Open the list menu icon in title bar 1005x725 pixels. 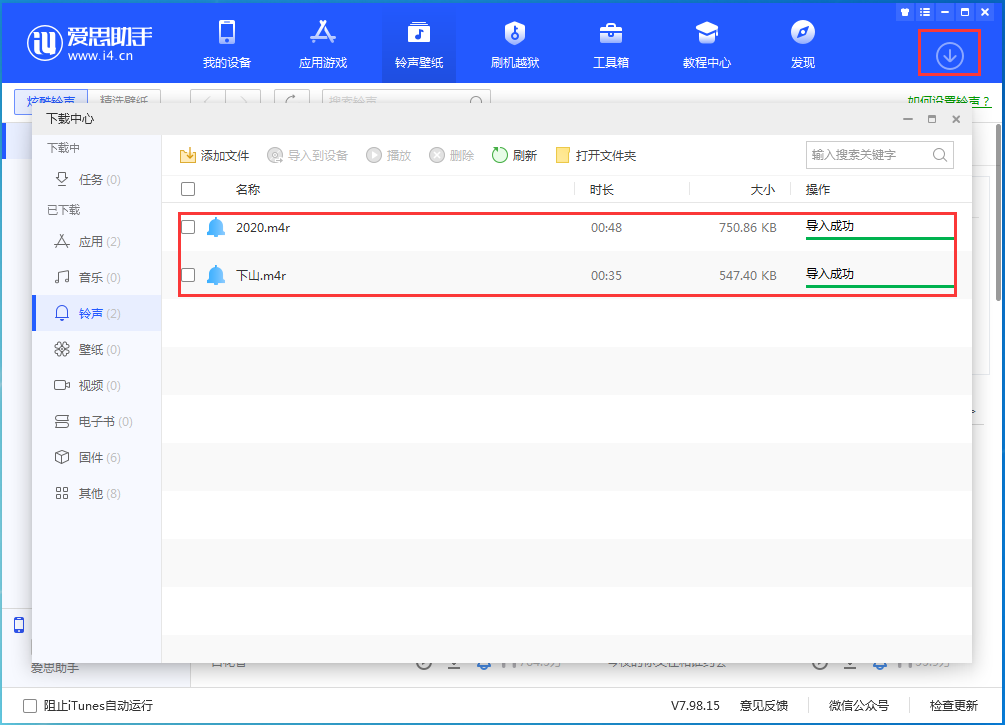click(x=925, y=12)
